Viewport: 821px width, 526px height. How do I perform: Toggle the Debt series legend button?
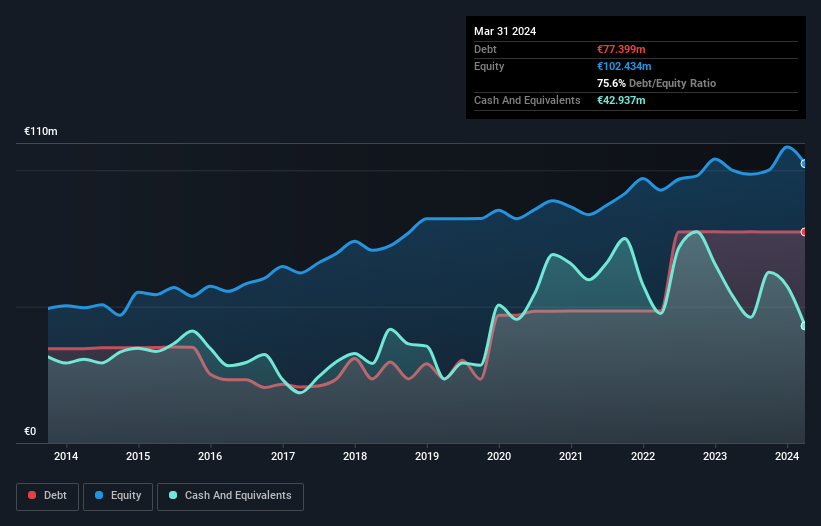[x=48, y=496]
